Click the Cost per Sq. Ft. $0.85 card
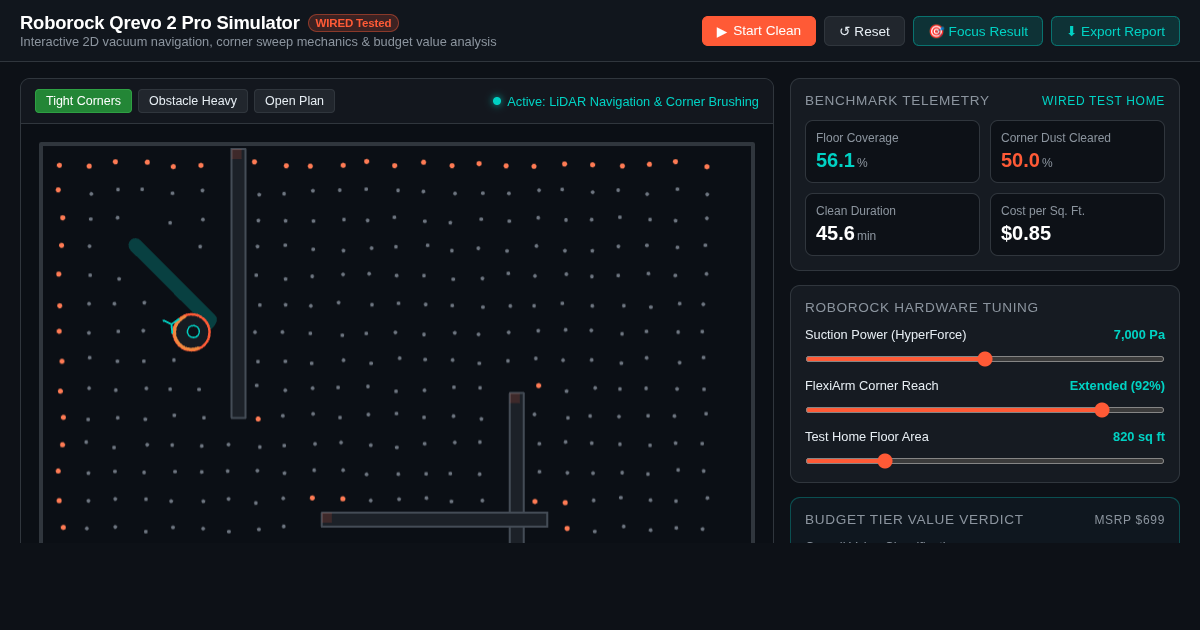Viewport: 1200px width, 630px height. pyautogui.click(x=1077, y=224)
